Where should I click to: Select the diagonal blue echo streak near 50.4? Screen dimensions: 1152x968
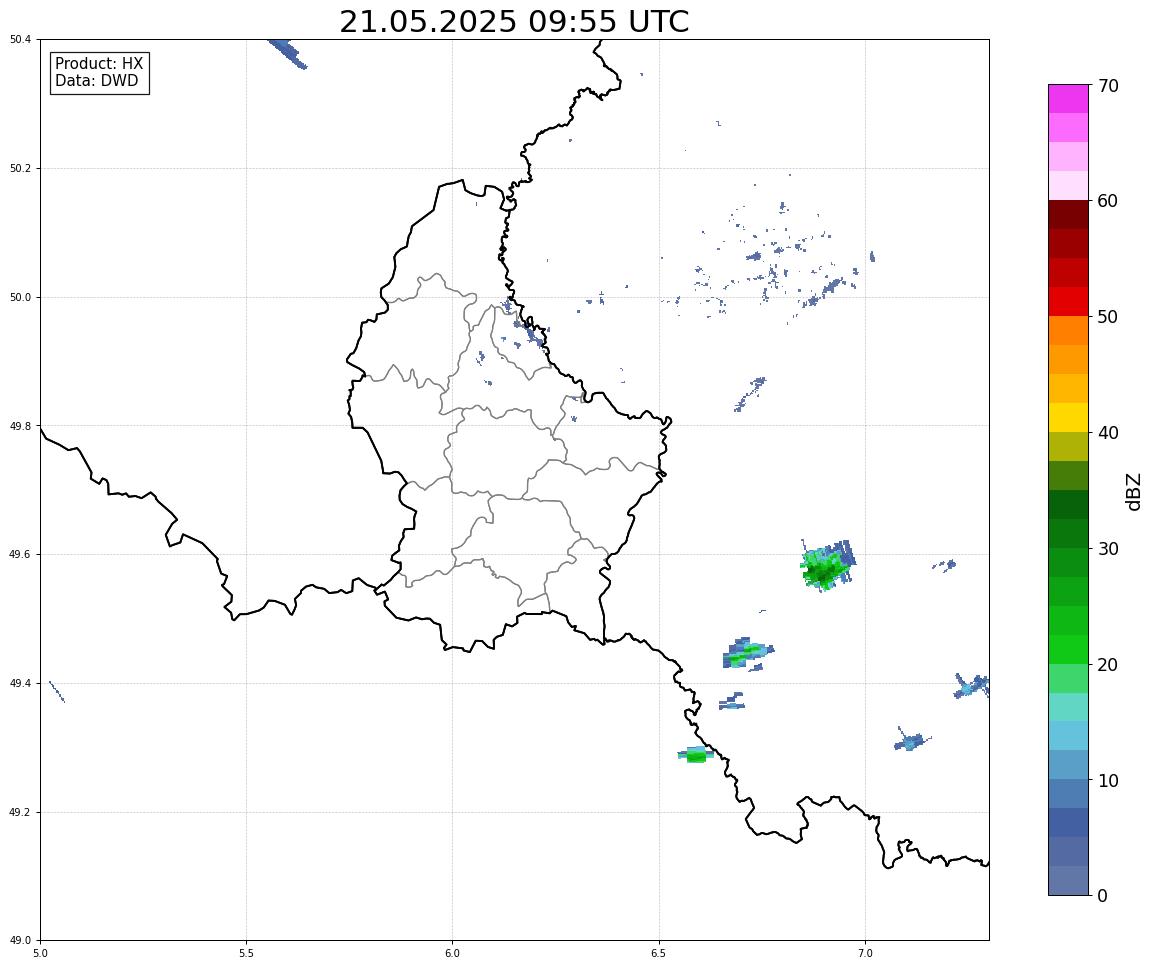pyautogui.click(x=288, y=54)
